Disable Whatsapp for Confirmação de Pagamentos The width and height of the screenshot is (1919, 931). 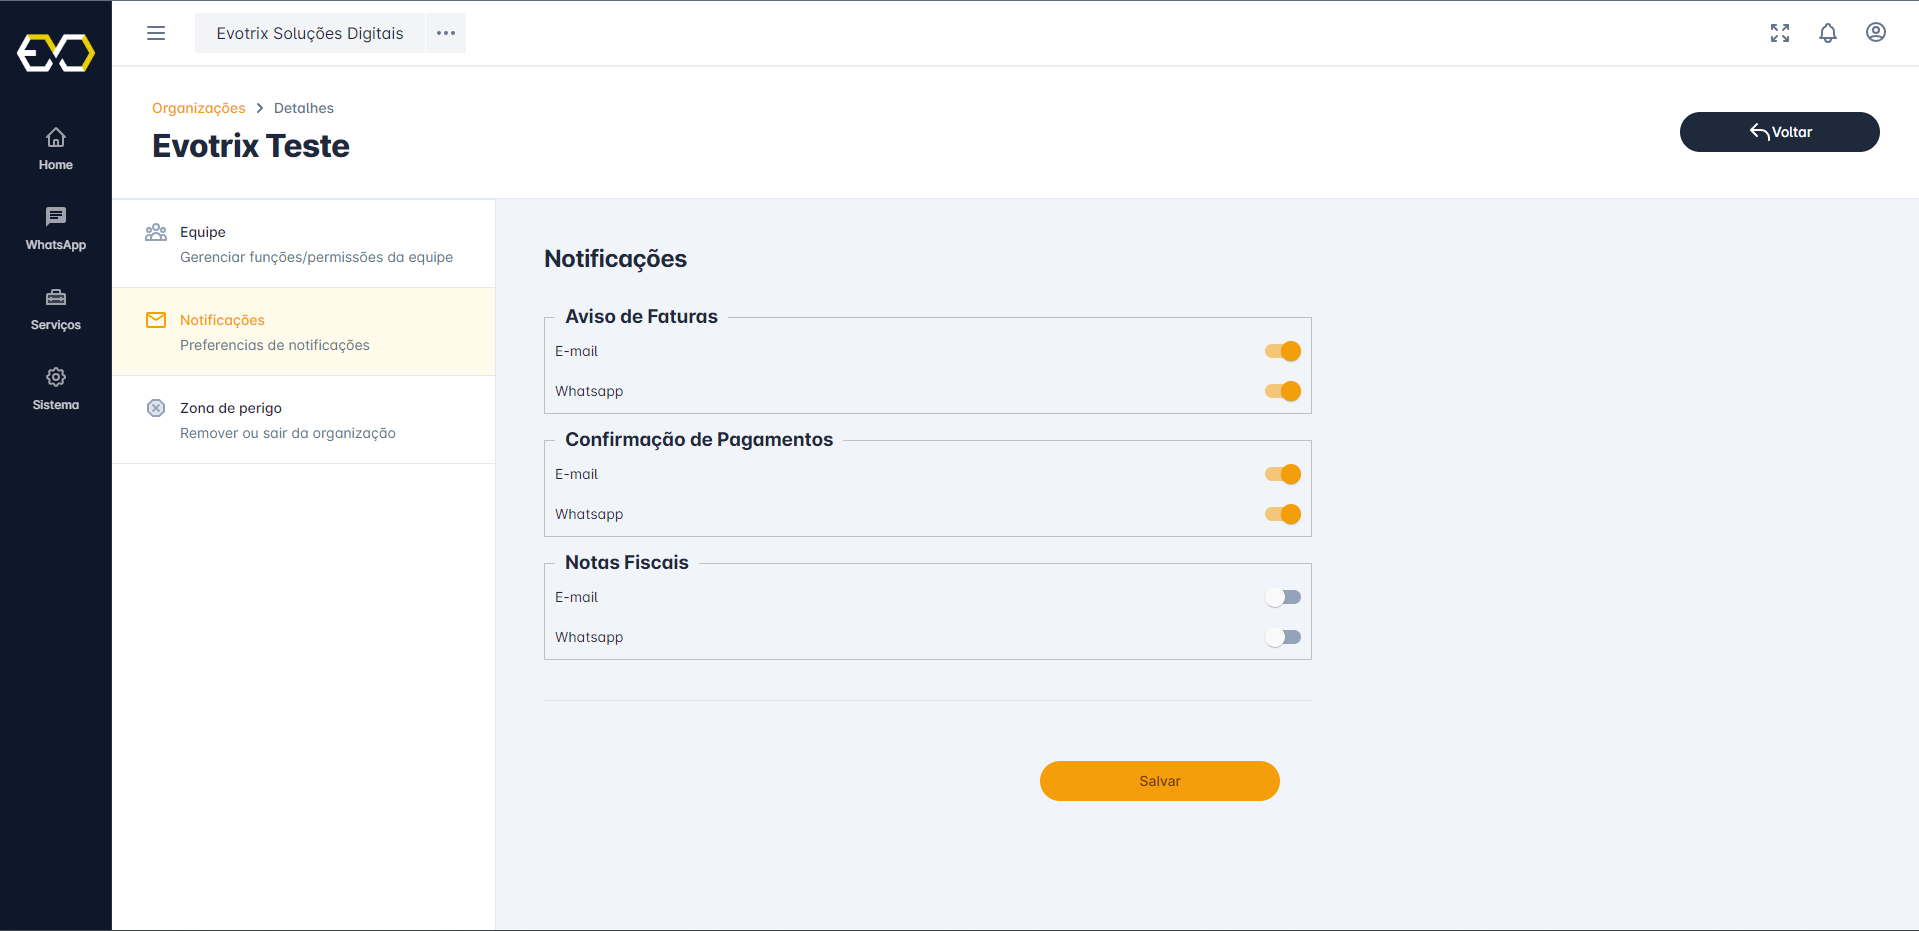(1283, 514)
